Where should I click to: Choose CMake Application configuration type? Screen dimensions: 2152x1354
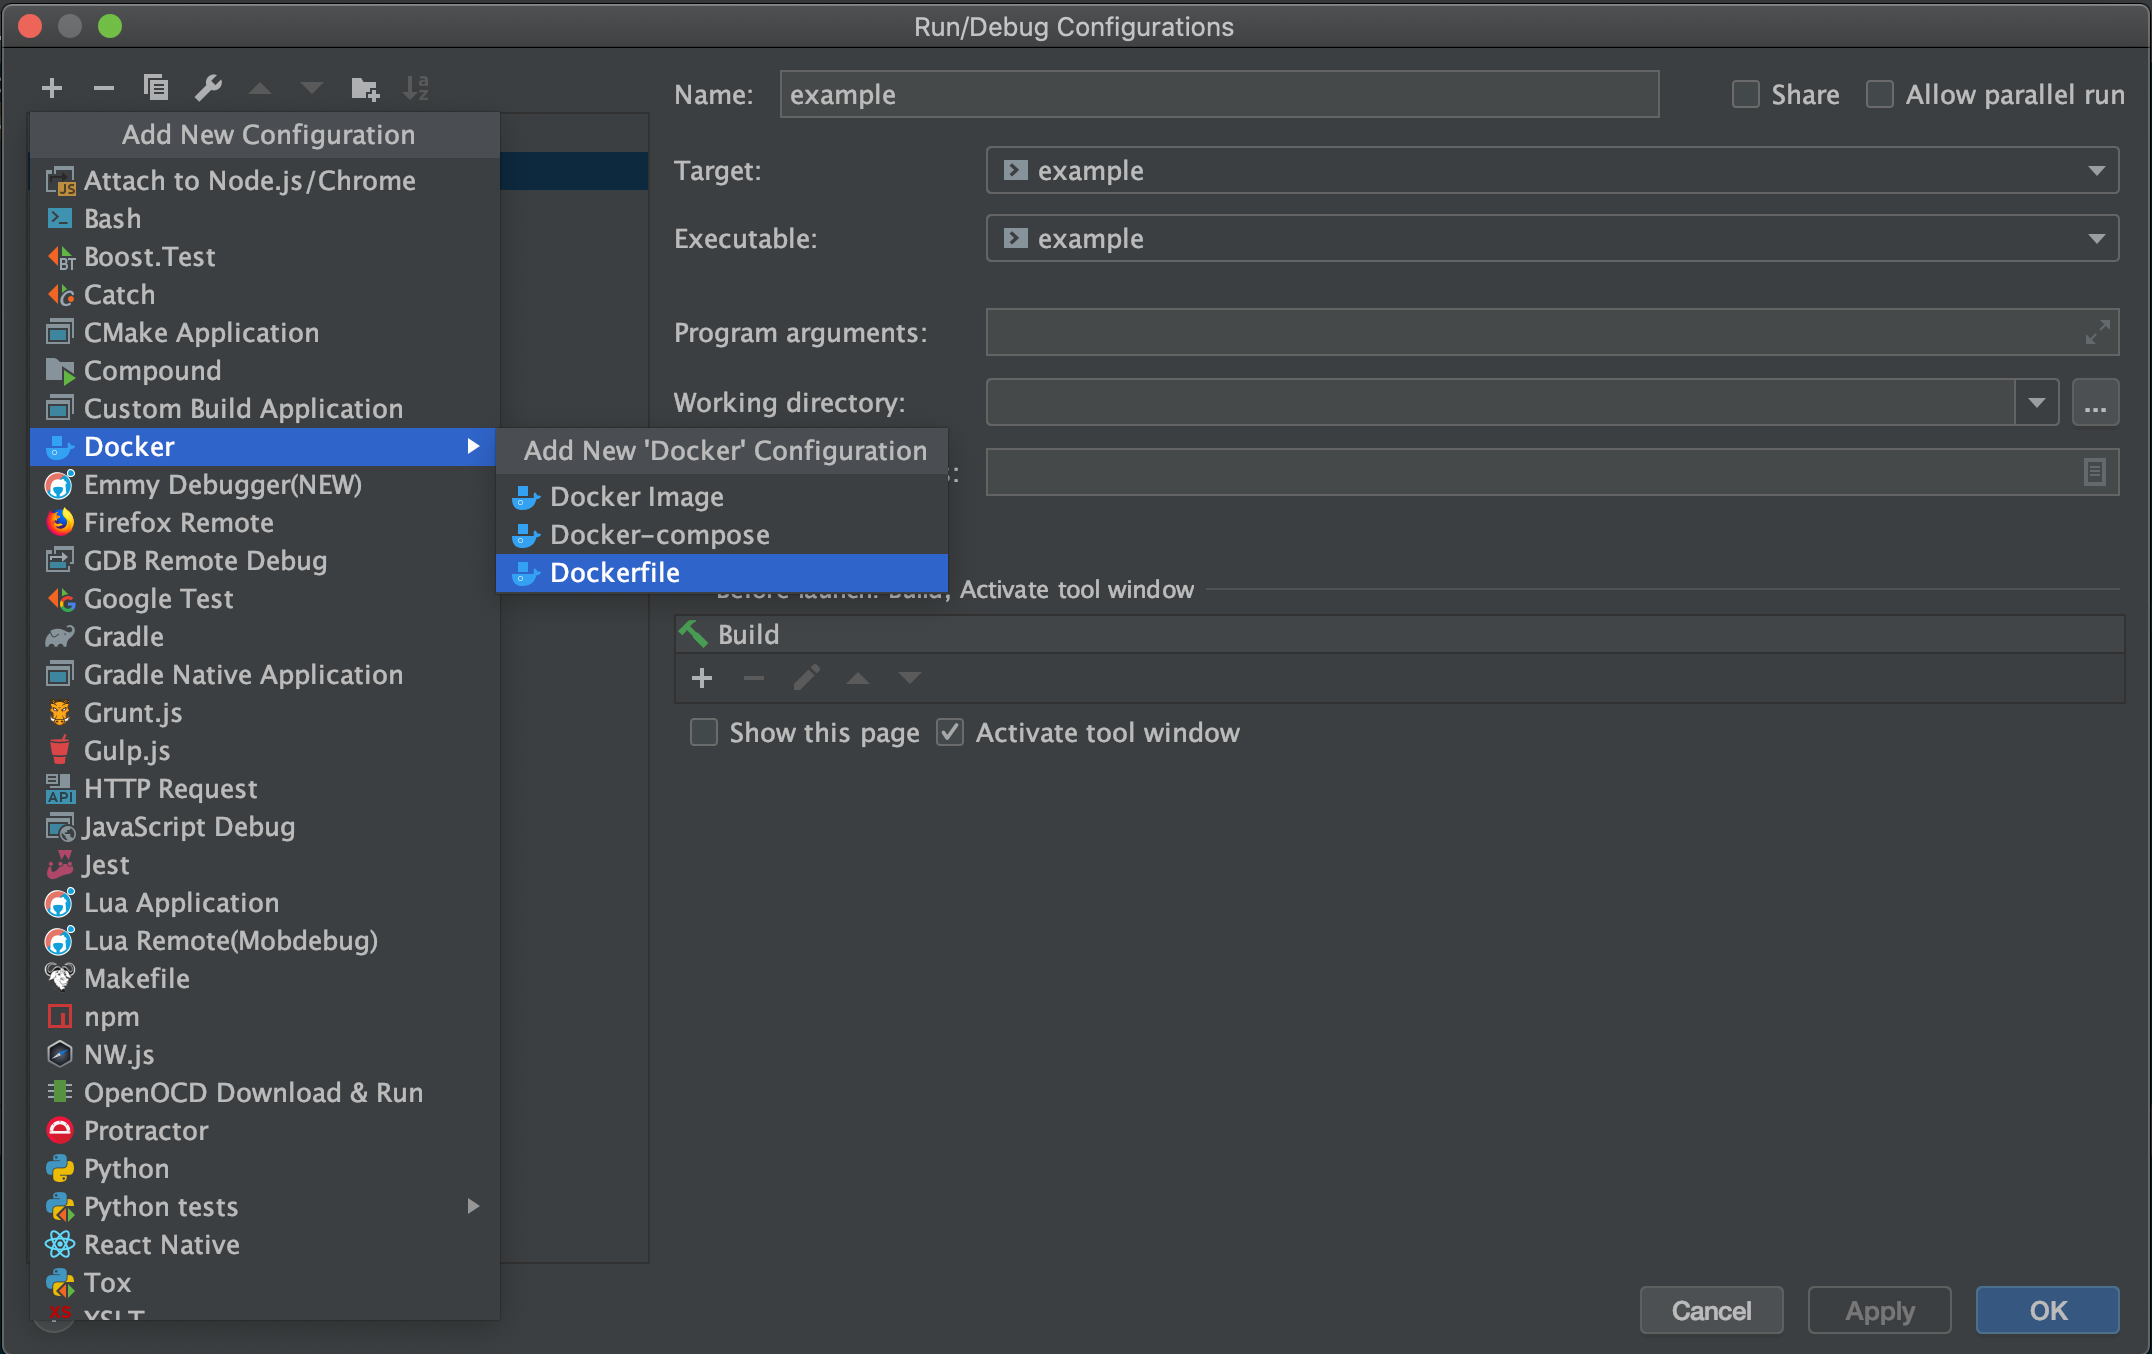coord(201,333)
